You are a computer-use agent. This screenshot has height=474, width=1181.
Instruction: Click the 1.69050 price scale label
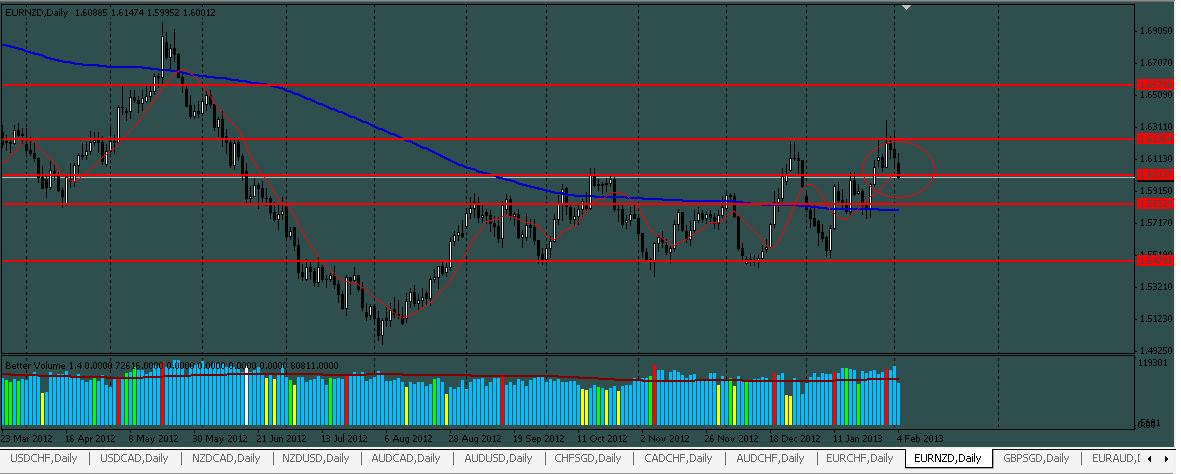pyautogui.click(x=1156, y=31)
